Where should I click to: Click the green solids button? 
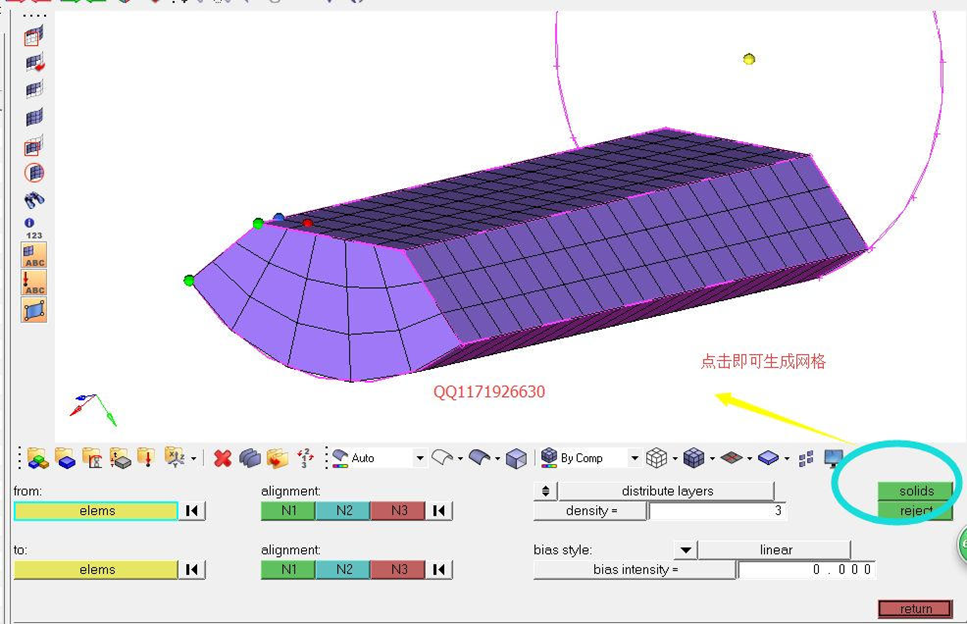[x=916, y=491]
